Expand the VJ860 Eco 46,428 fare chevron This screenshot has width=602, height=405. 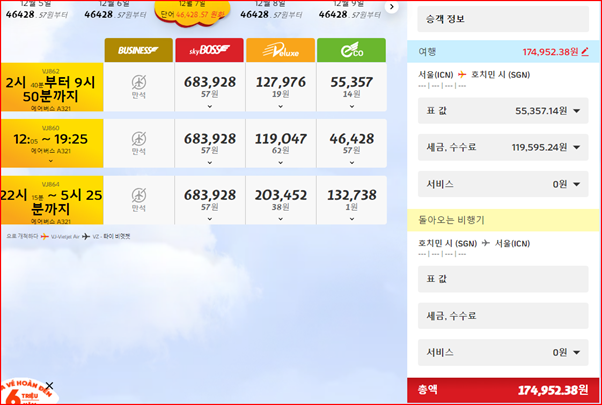click(352, 163)
